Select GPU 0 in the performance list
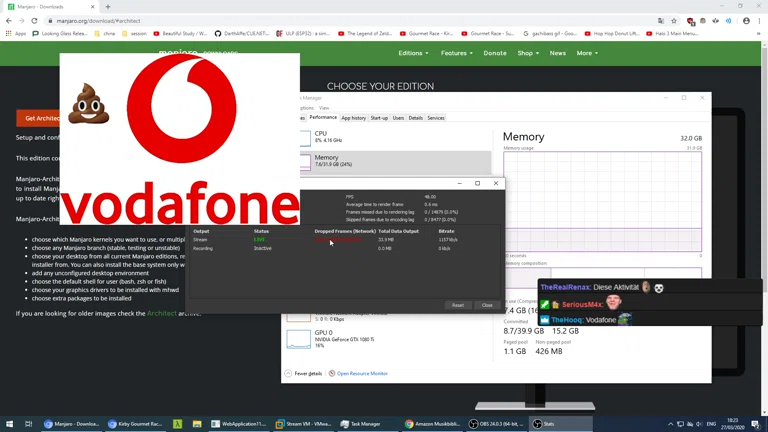 pos(330,339)
